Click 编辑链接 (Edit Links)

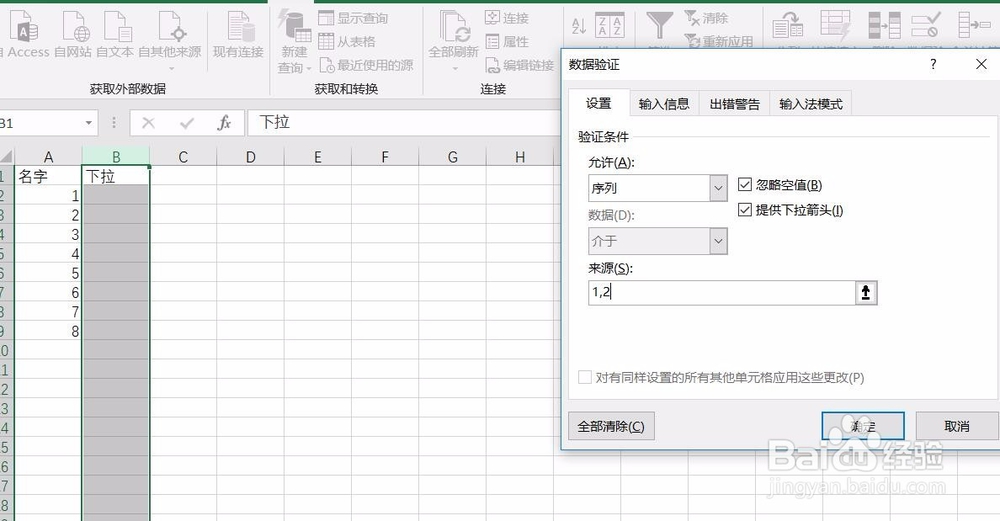point(520,65)
